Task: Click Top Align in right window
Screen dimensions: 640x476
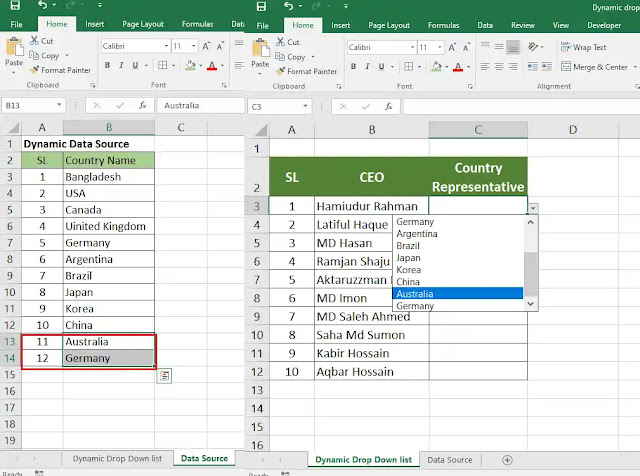Action: click(485, 47)
